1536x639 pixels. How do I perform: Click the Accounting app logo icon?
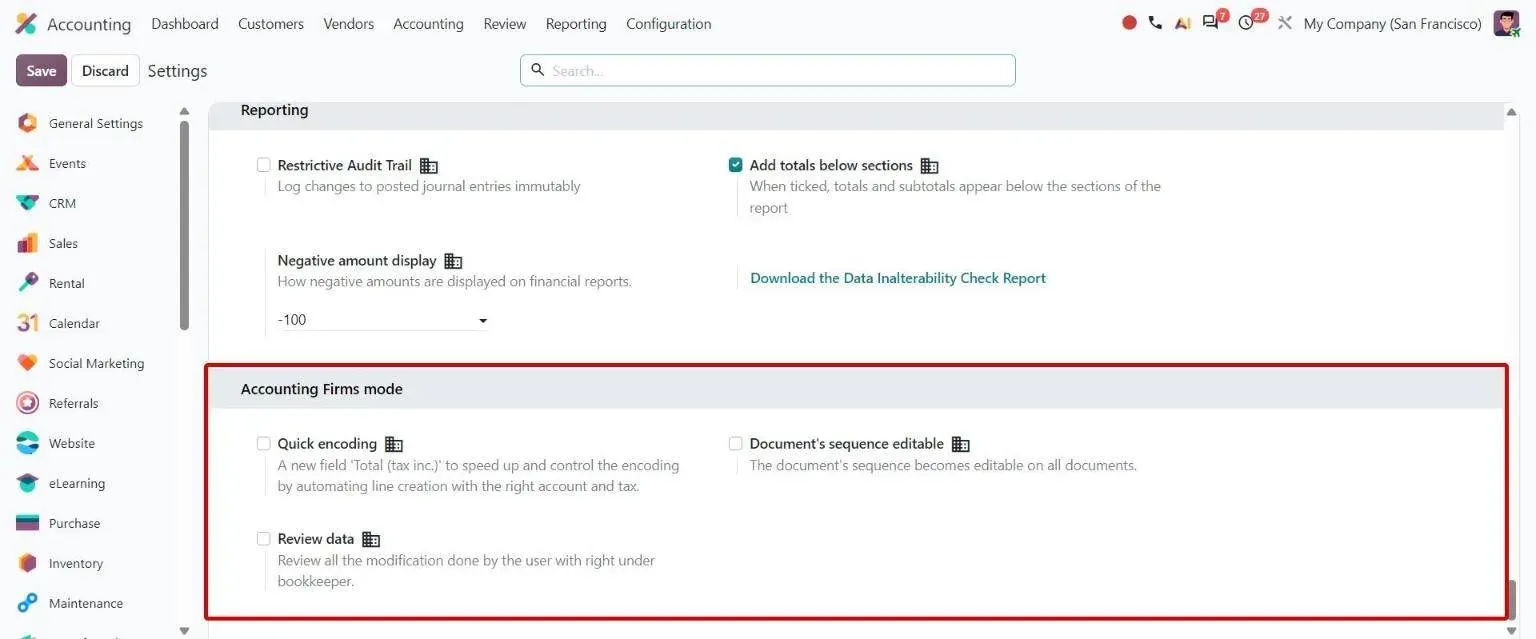tap(26, 24)
